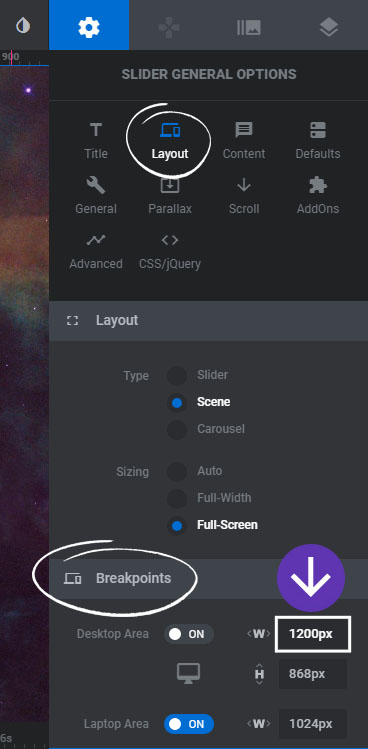368x749 pixels.
Task: Toggle the Desktop Area switch
Action: click(x=189, y=634)
